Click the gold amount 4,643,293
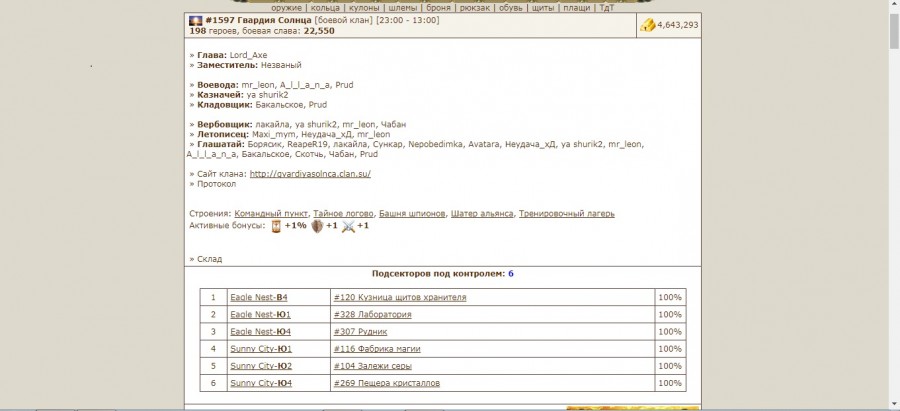Image resolution: width=900 pixels, height=411 pixels. (x=678, y=25)
